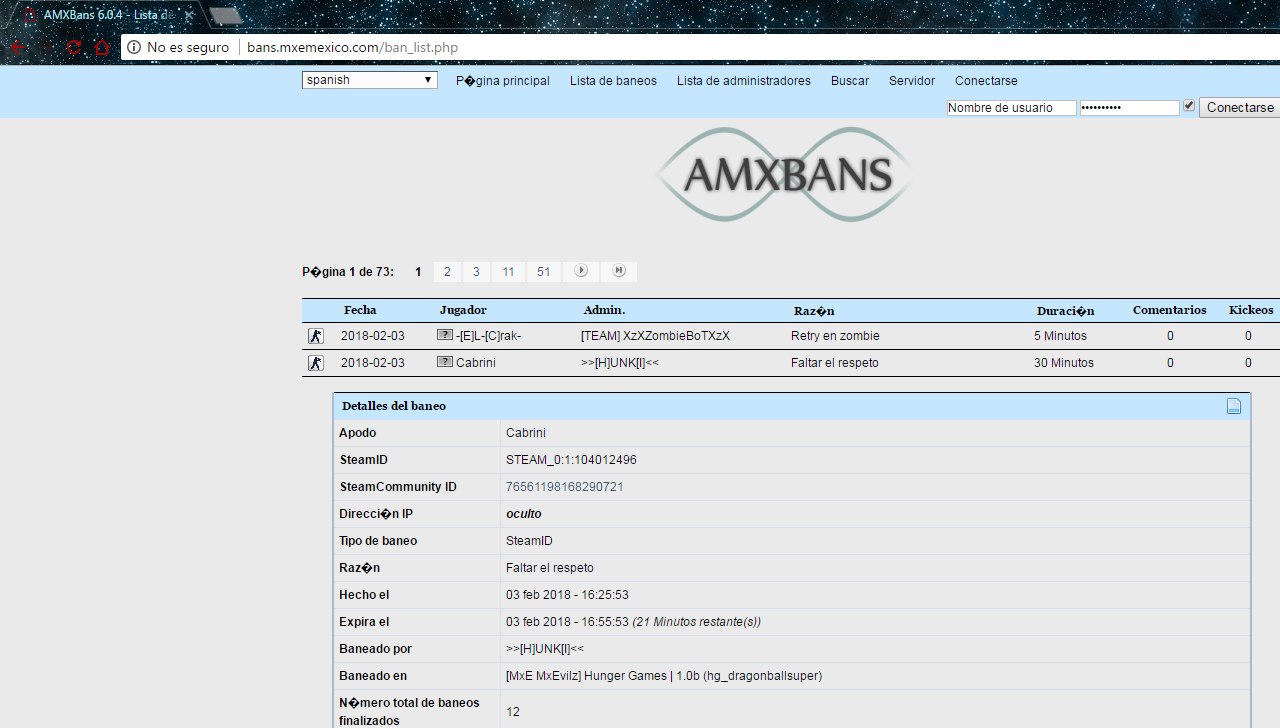Screen dimensions: 1280x728
Task: Click the Fecha column header
Action: (x=360, y=310)
